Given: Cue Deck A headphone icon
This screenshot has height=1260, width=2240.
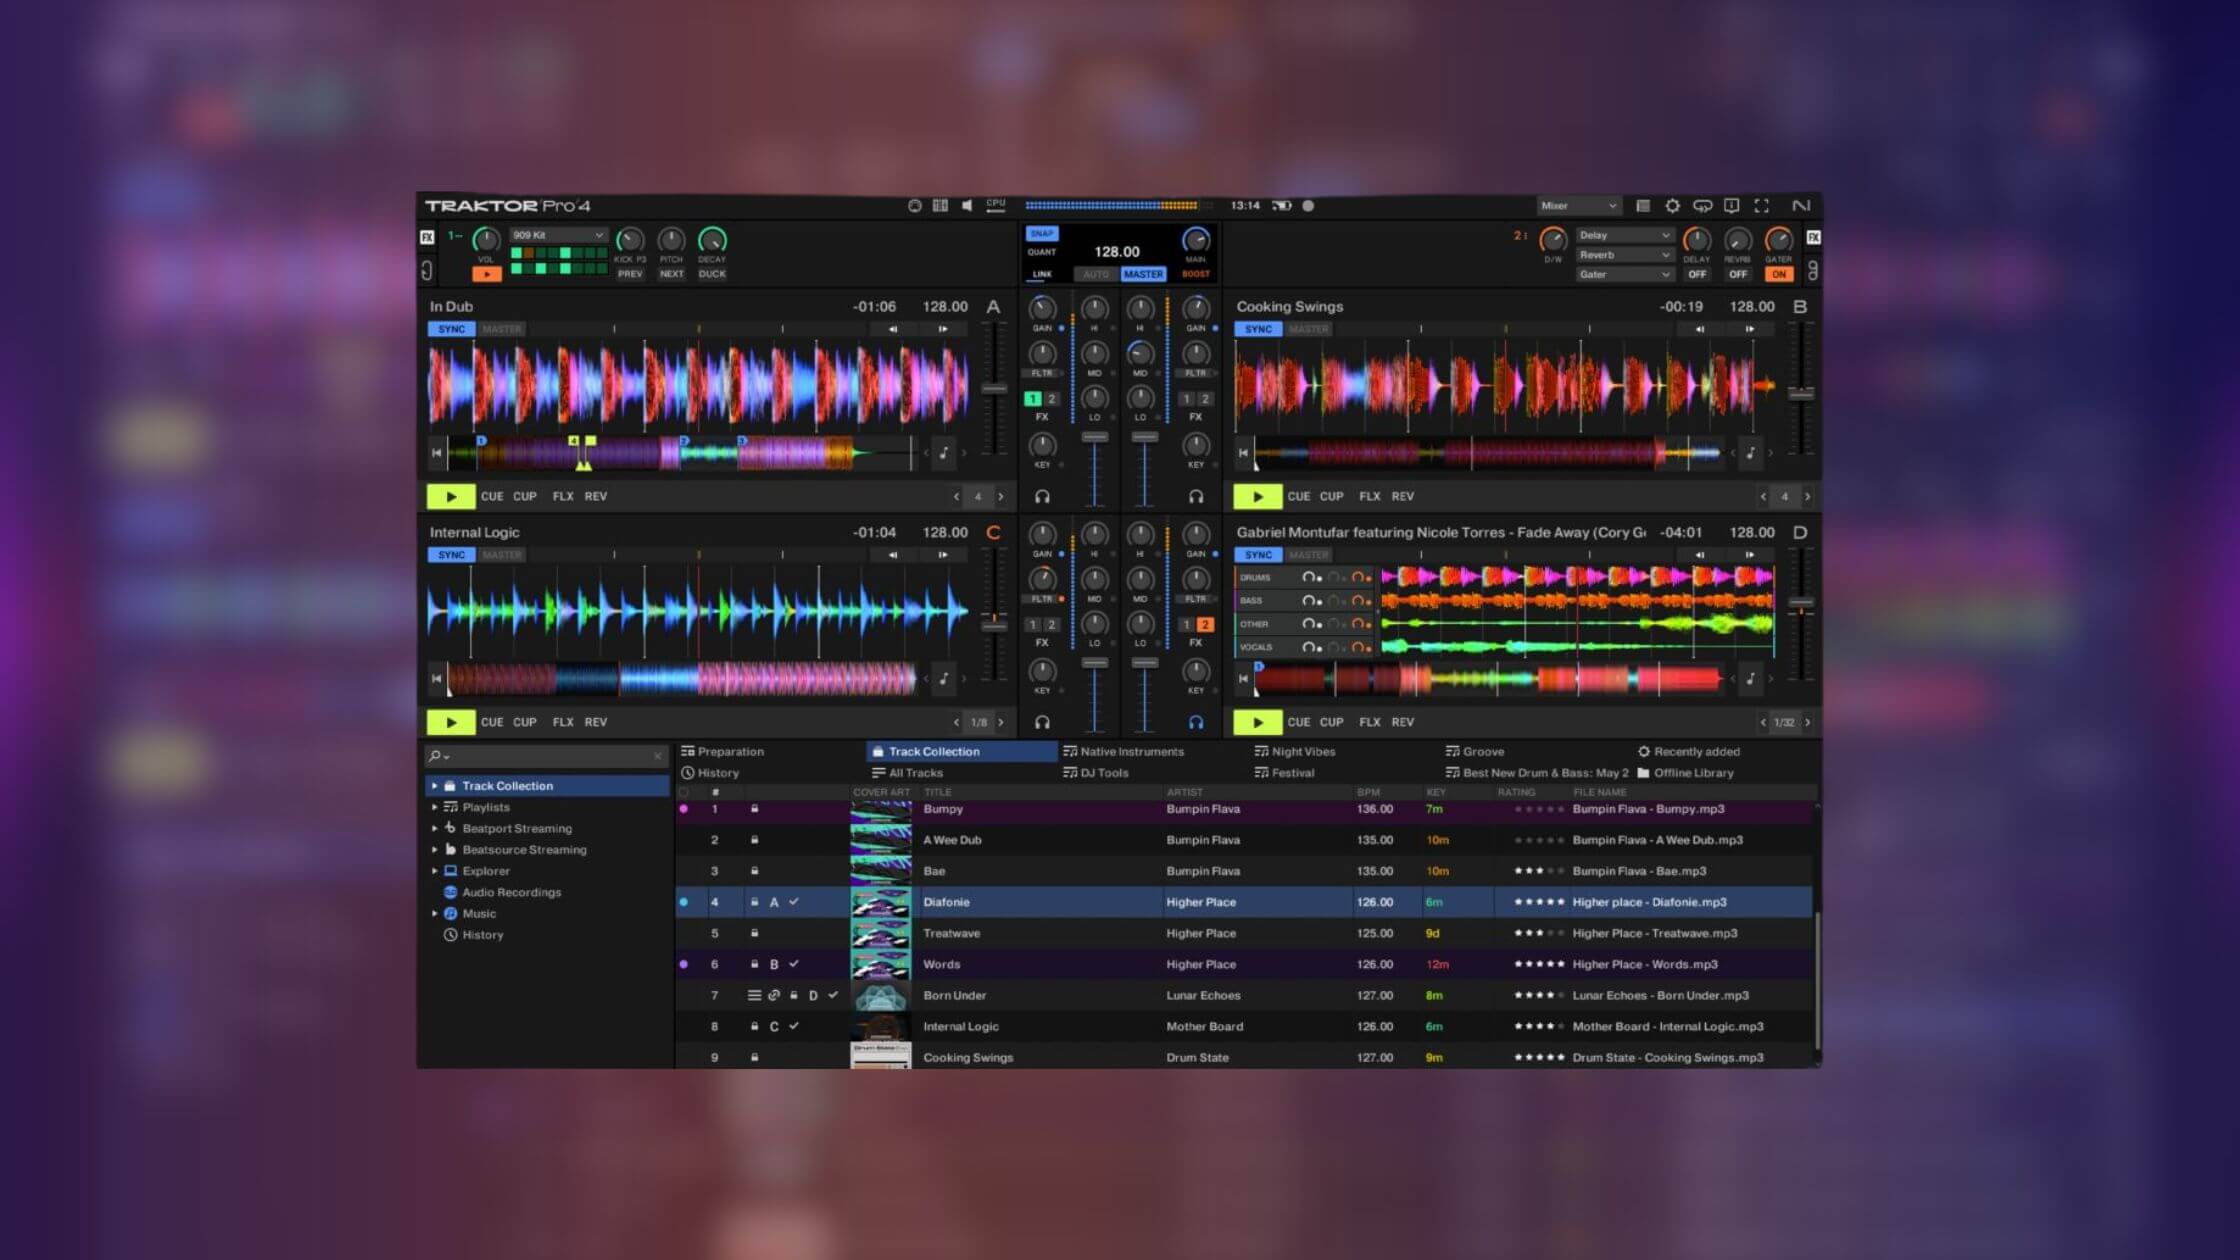Looking at the screenshot, I should [1042, 497].
